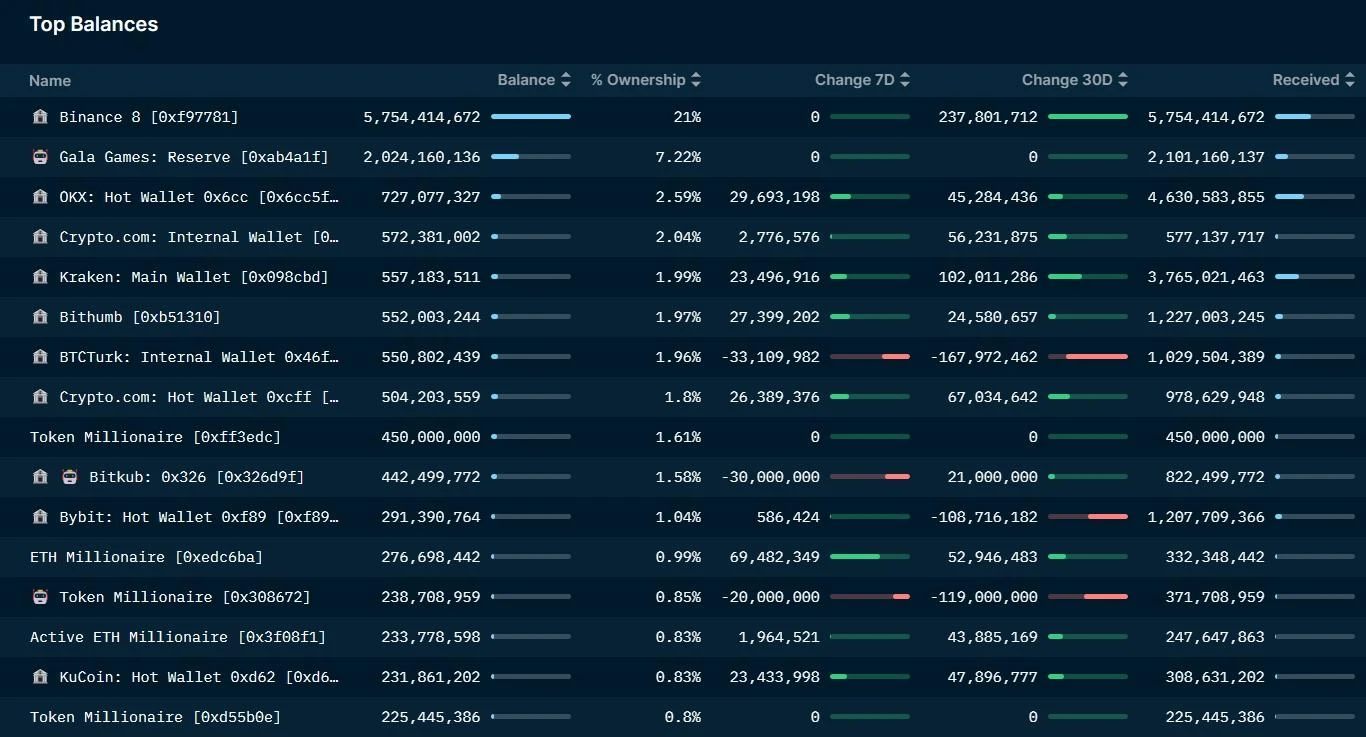Select the 552,003,244 balance value for Bithumb
The image size is (1366, 737).
point(431,317)
